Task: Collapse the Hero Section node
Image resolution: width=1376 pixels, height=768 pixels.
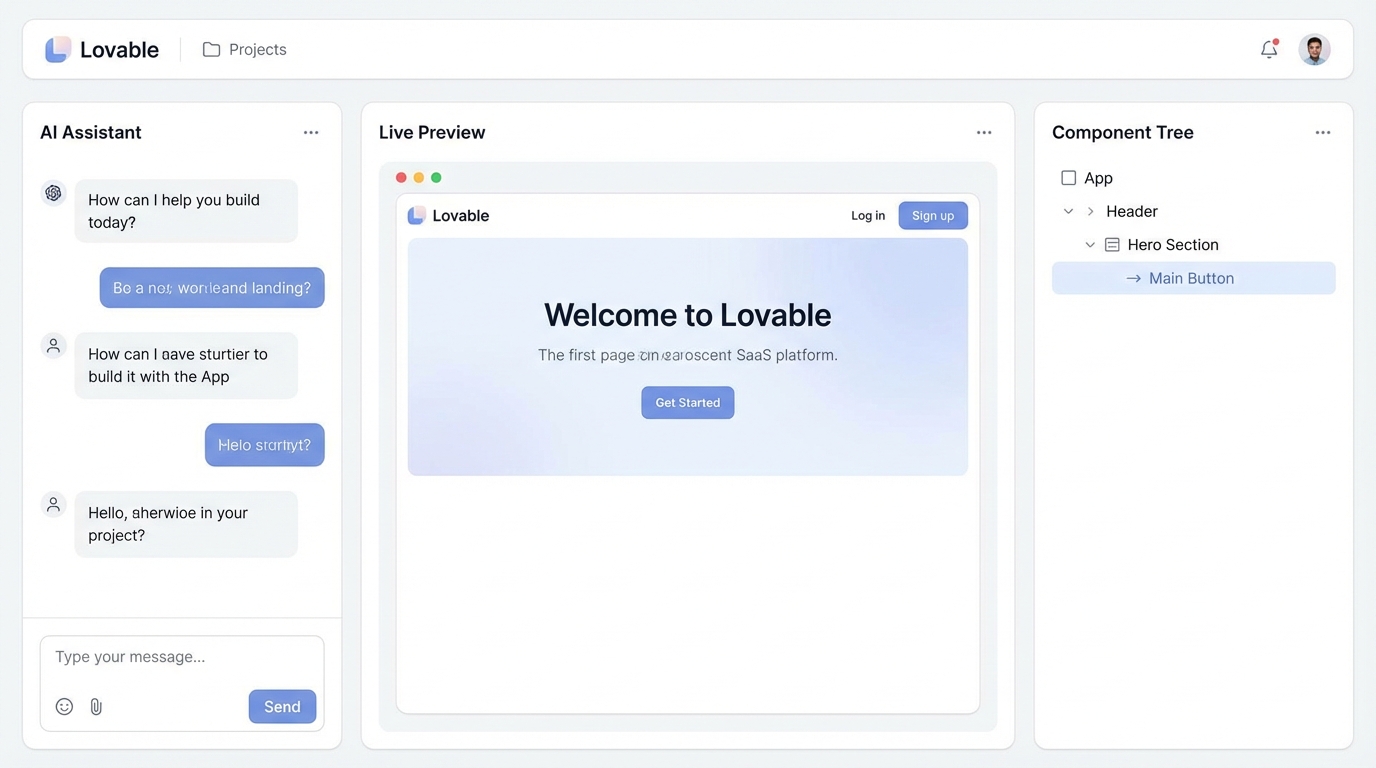Action: [x=1090, y=244]
